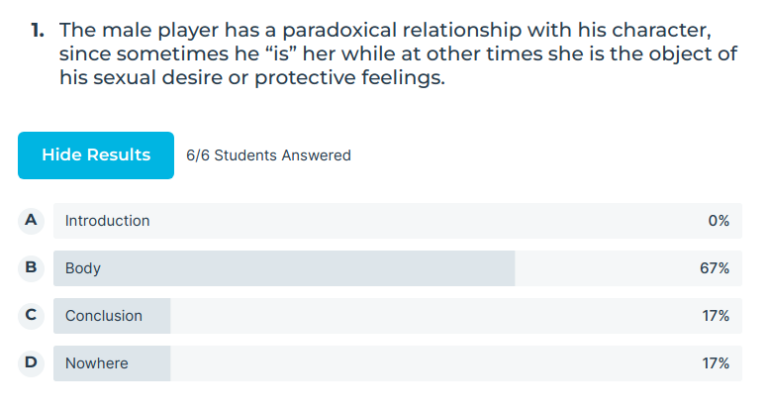This screenshot has width=768, height=409.
Task: Click the 17% result for Conclusion
Action: click(715, 316)
